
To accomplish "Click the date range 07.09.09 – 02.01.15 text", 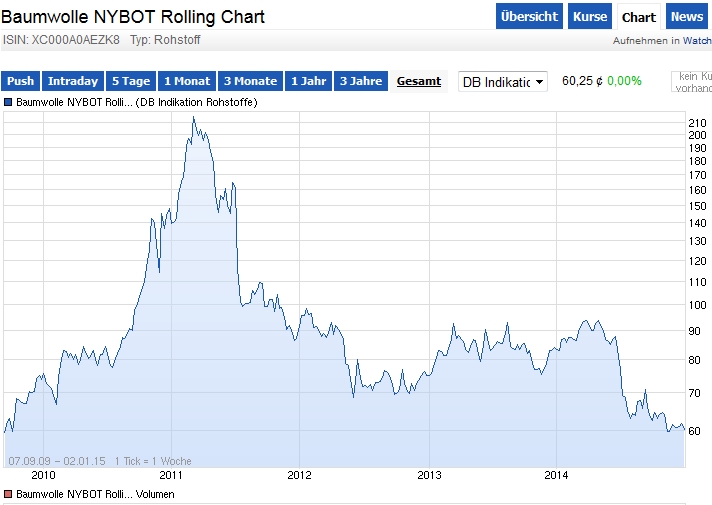I will tap(57, 461).
